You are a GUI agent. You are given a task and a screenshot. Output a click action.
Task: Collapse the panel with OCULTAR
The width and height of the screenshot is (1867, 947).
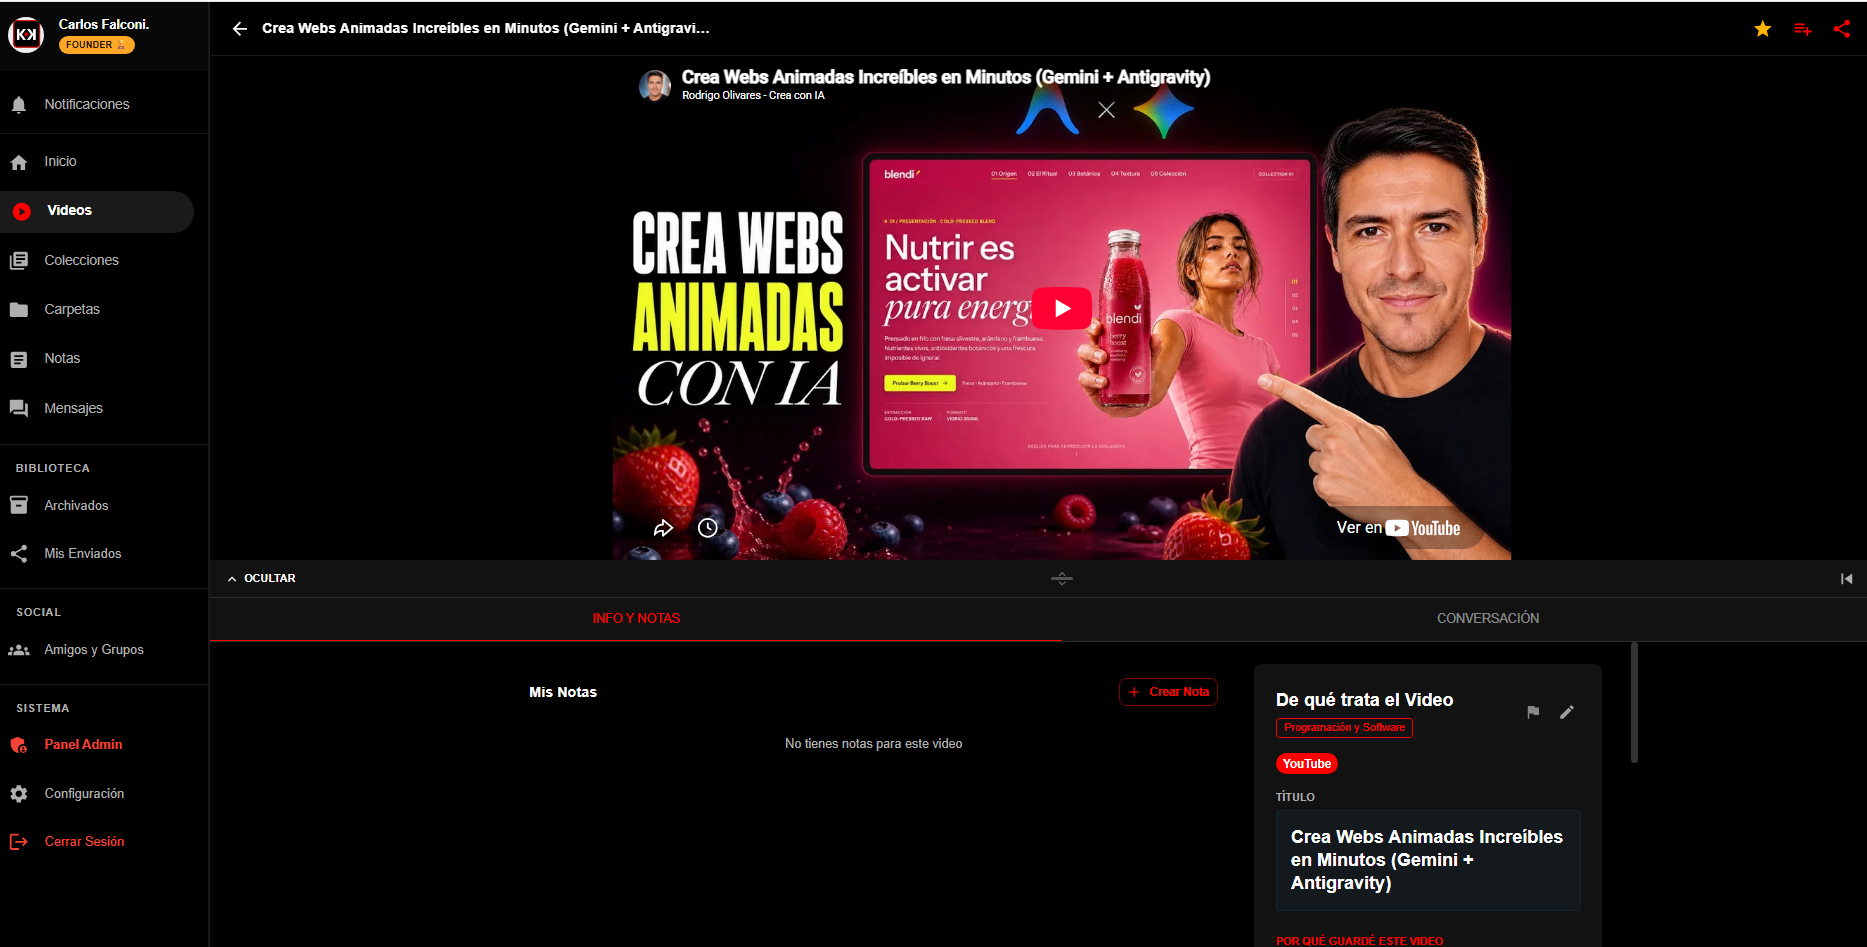point(261,578)
